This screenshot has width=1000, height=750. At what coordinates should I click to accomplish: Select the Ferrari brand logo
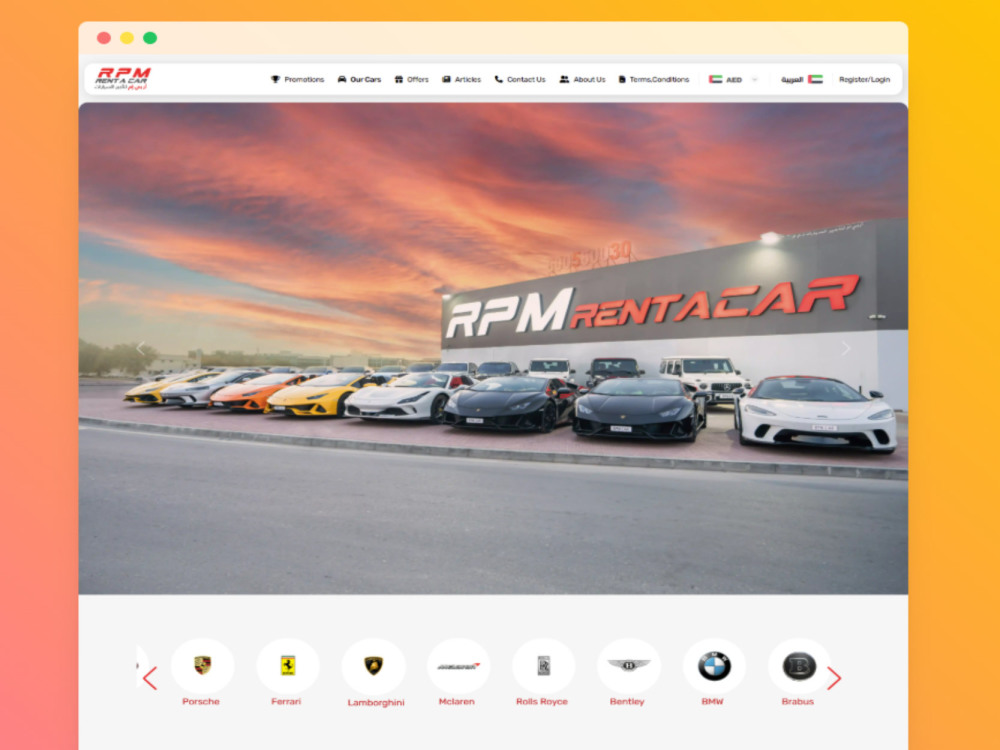(x=288, y=666)
